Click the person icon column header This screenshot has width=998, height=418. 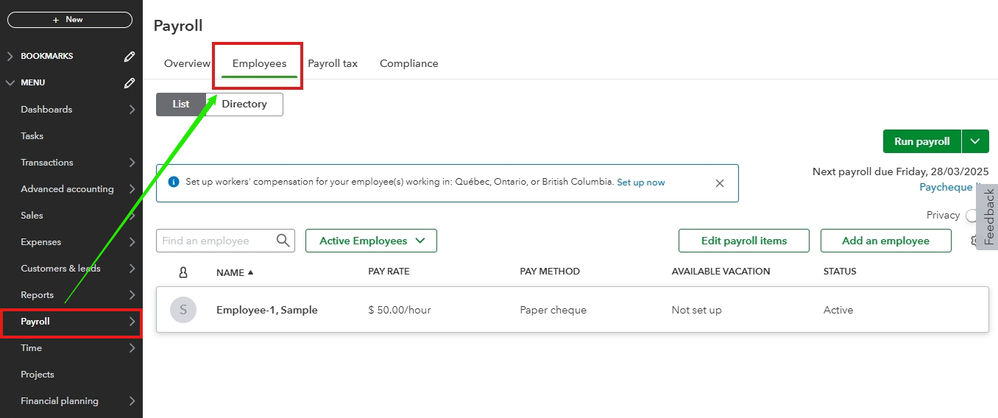pos(183,272)
